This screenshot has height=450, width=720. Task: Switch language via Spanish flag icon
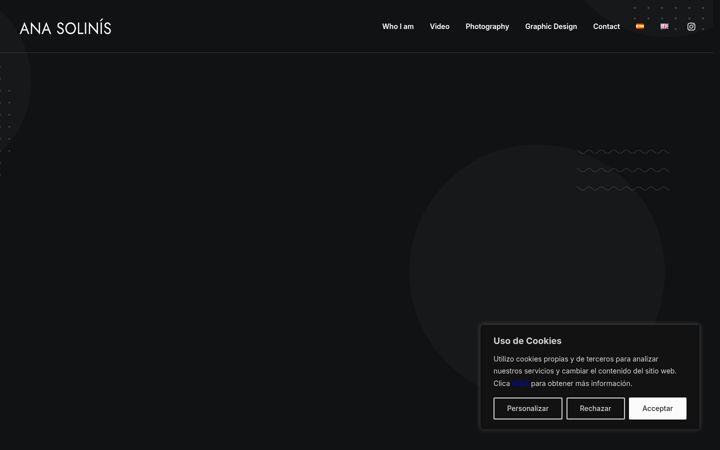pos(640,27)
